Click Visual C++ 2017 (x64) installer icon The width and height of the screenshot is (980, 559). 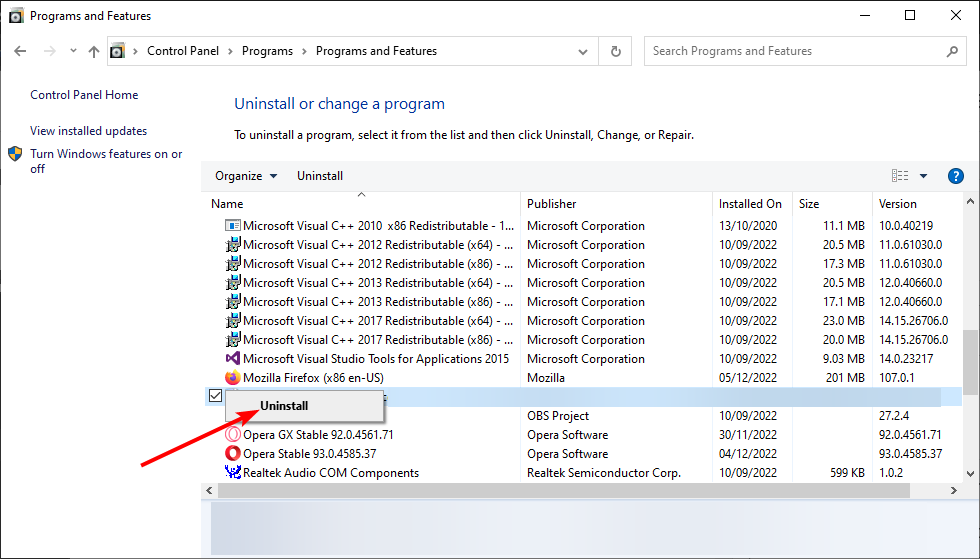[x=232, y=321]
